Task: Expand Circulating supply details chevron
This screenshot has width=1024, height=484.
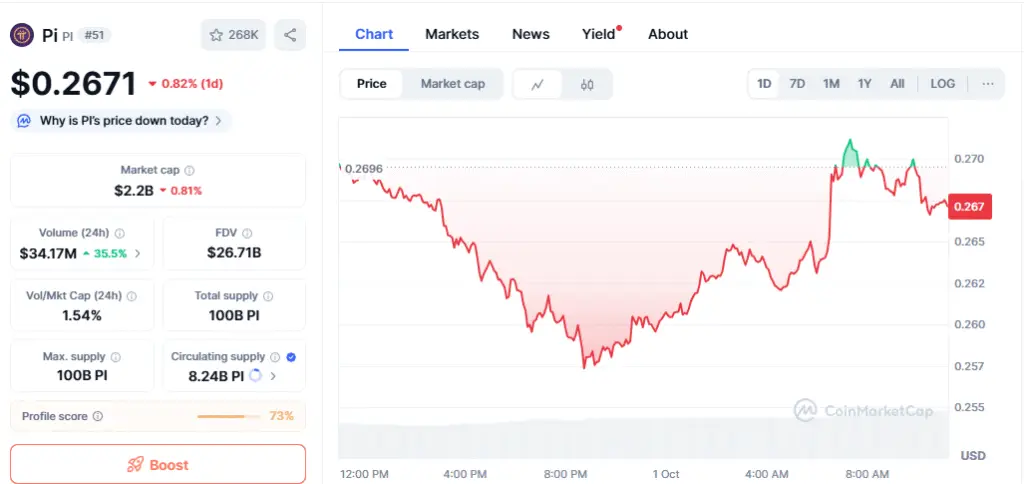Action: click(x=273, y=377)
